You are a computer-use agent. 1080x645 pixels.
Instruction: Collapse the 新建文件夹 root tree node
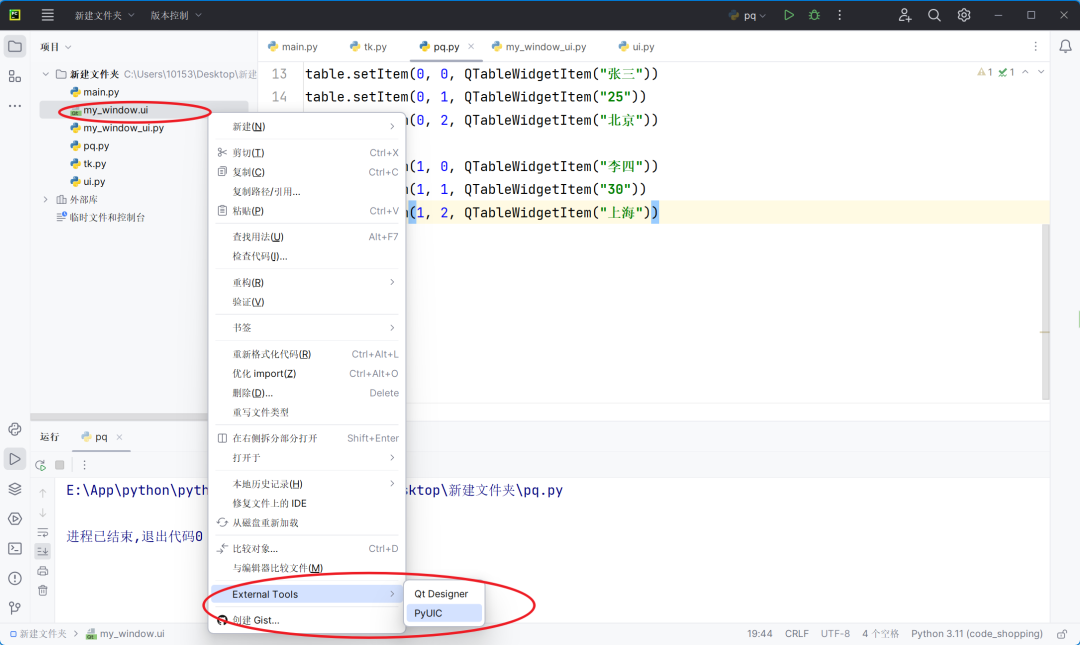click(x=45, y=74)
